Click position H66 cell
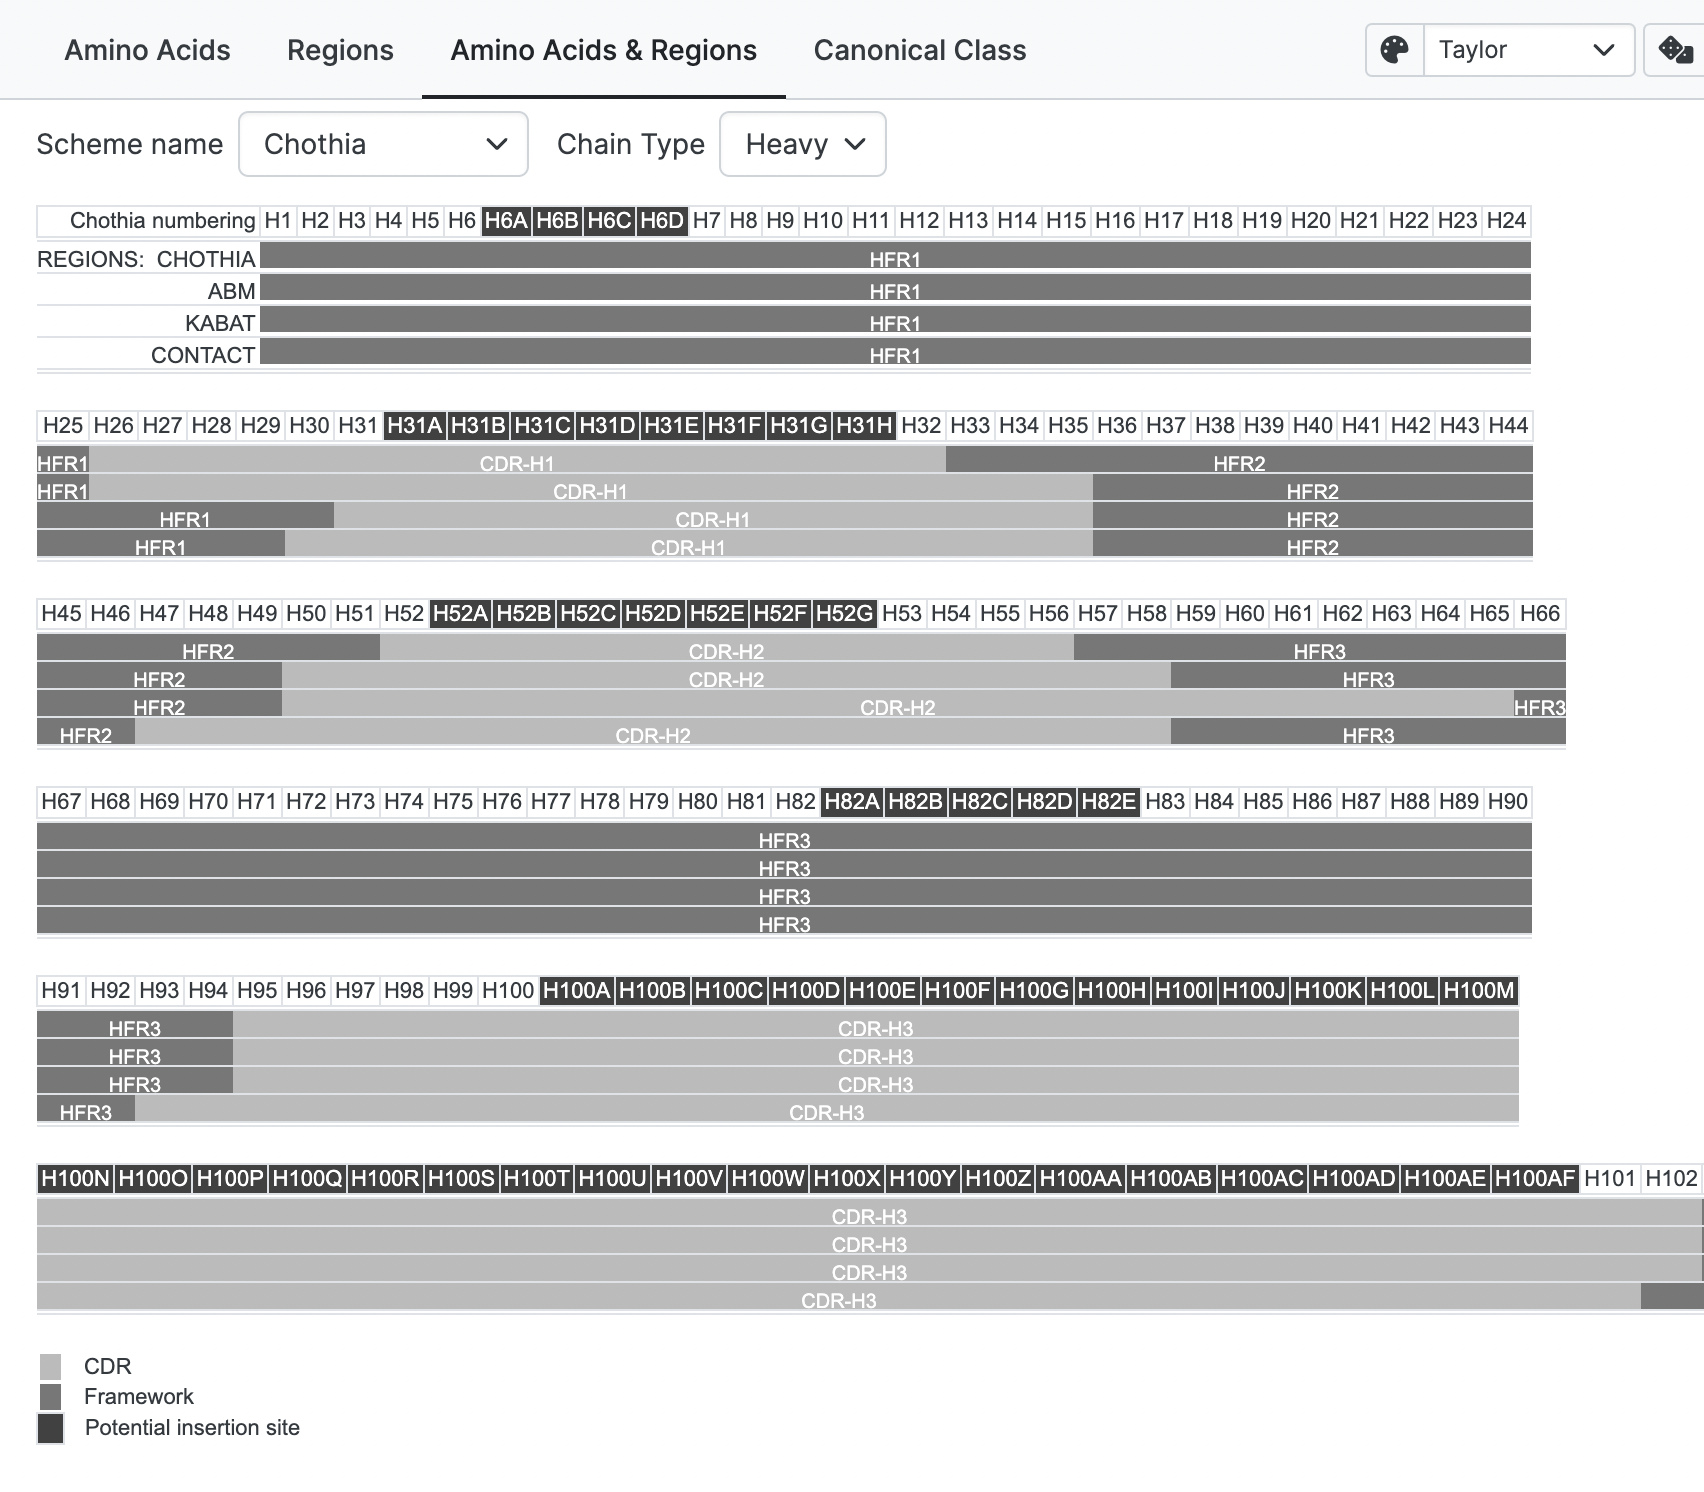The height and width of the screenshot is (1492, 1704). click(1540, 613)
